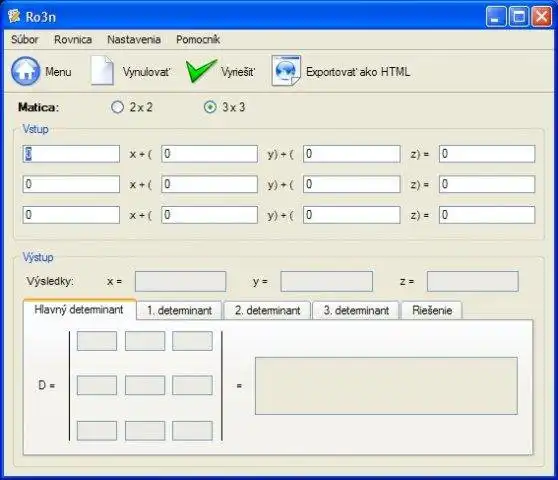The height and width of the screenshot is (480, 558).
Task: Click the center determinant matrix cell
Action: [145, 385]
